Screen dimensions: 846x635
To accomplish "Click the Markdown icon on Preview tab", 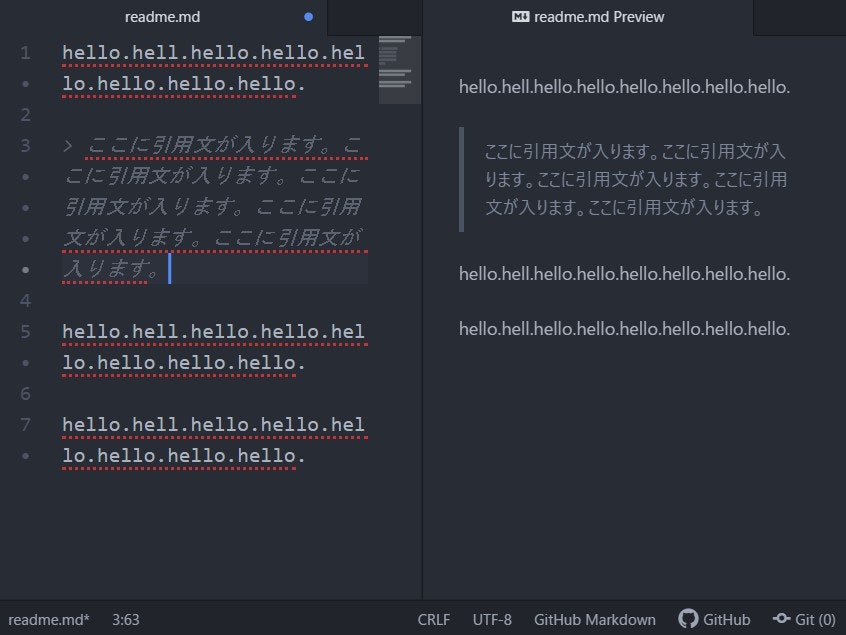I will coord(520,17).
